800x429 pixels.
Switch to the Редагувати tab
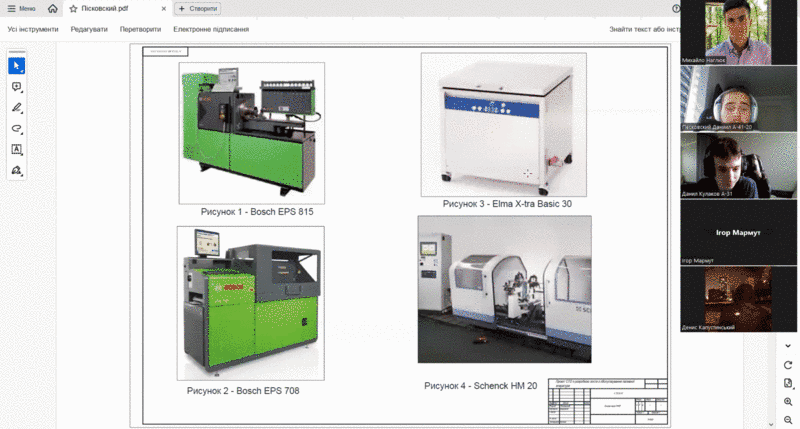click(x=91, y=29)
